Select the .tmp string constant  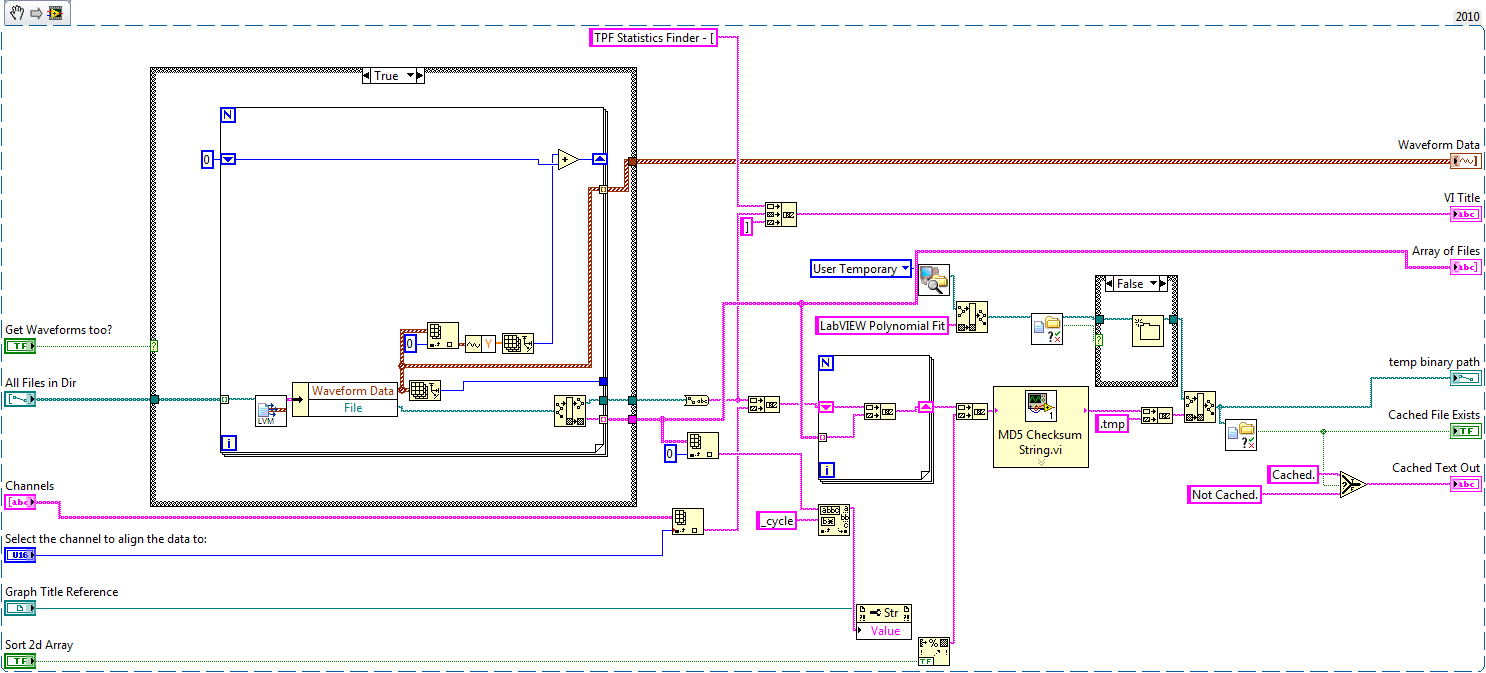(1112, 424)
